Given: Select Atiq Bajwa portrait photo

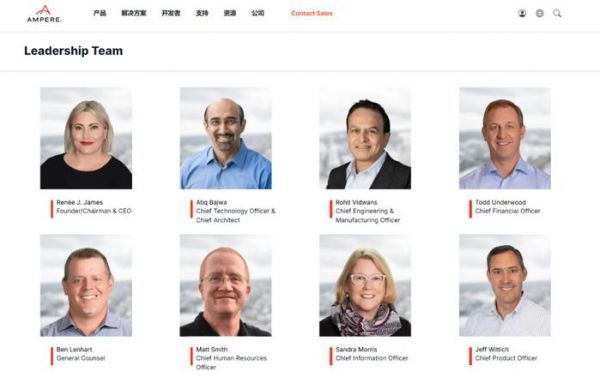Looking at the screenshot, I should [226, 138].
